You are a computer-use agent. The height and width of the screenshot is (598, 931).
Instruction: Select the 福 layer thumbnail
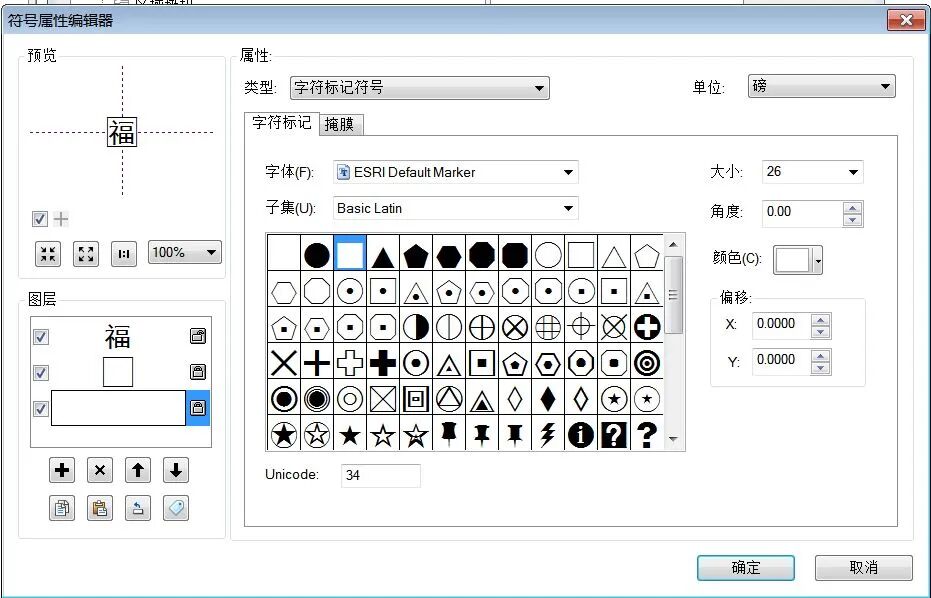(x=118, y=337)
